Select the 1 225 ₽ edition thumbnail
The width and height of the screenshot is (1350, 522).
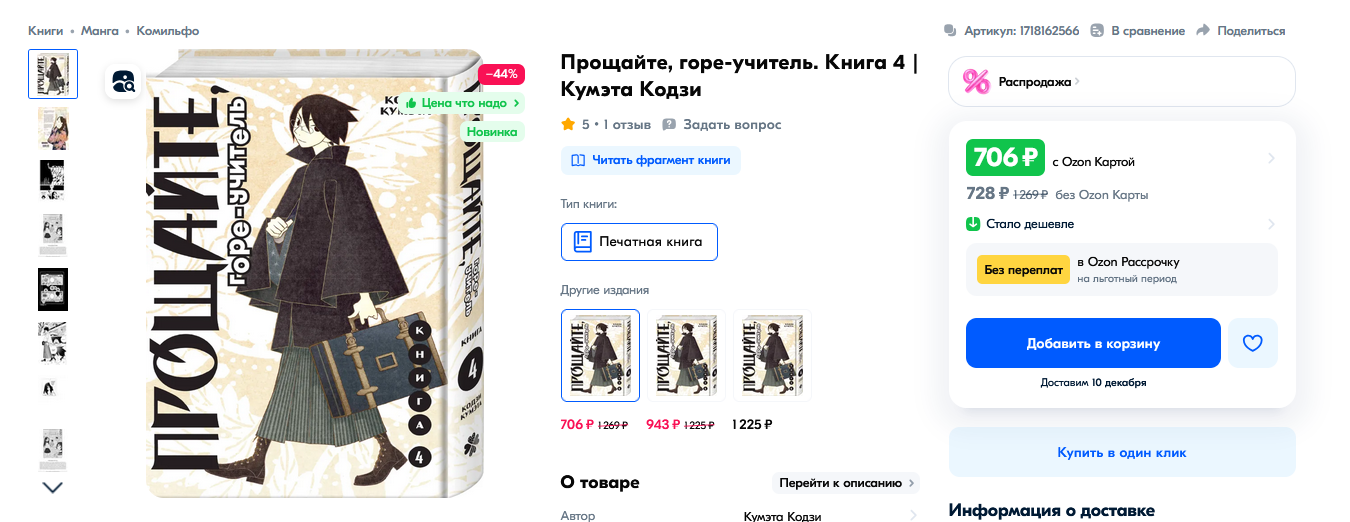pyautogui.click(x=772, y=354)
